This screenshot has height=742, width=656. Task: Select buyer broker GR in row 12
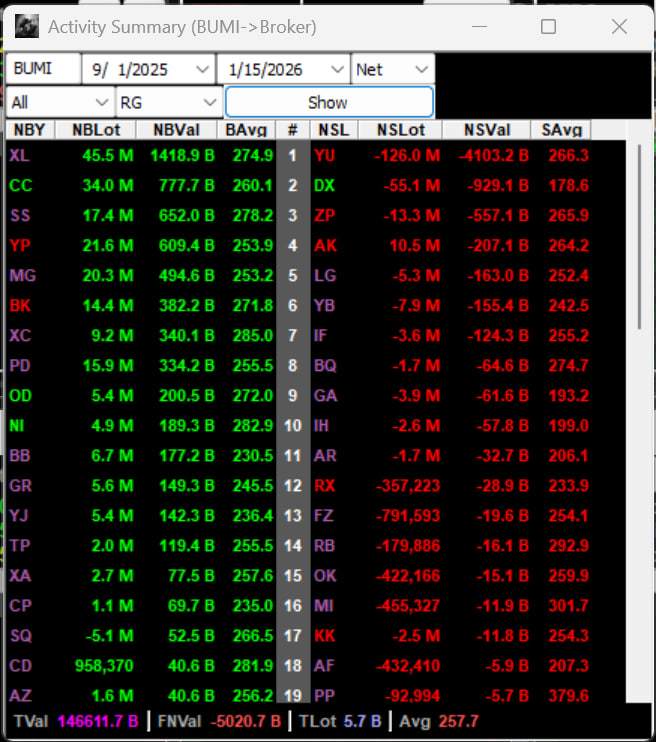20,486
